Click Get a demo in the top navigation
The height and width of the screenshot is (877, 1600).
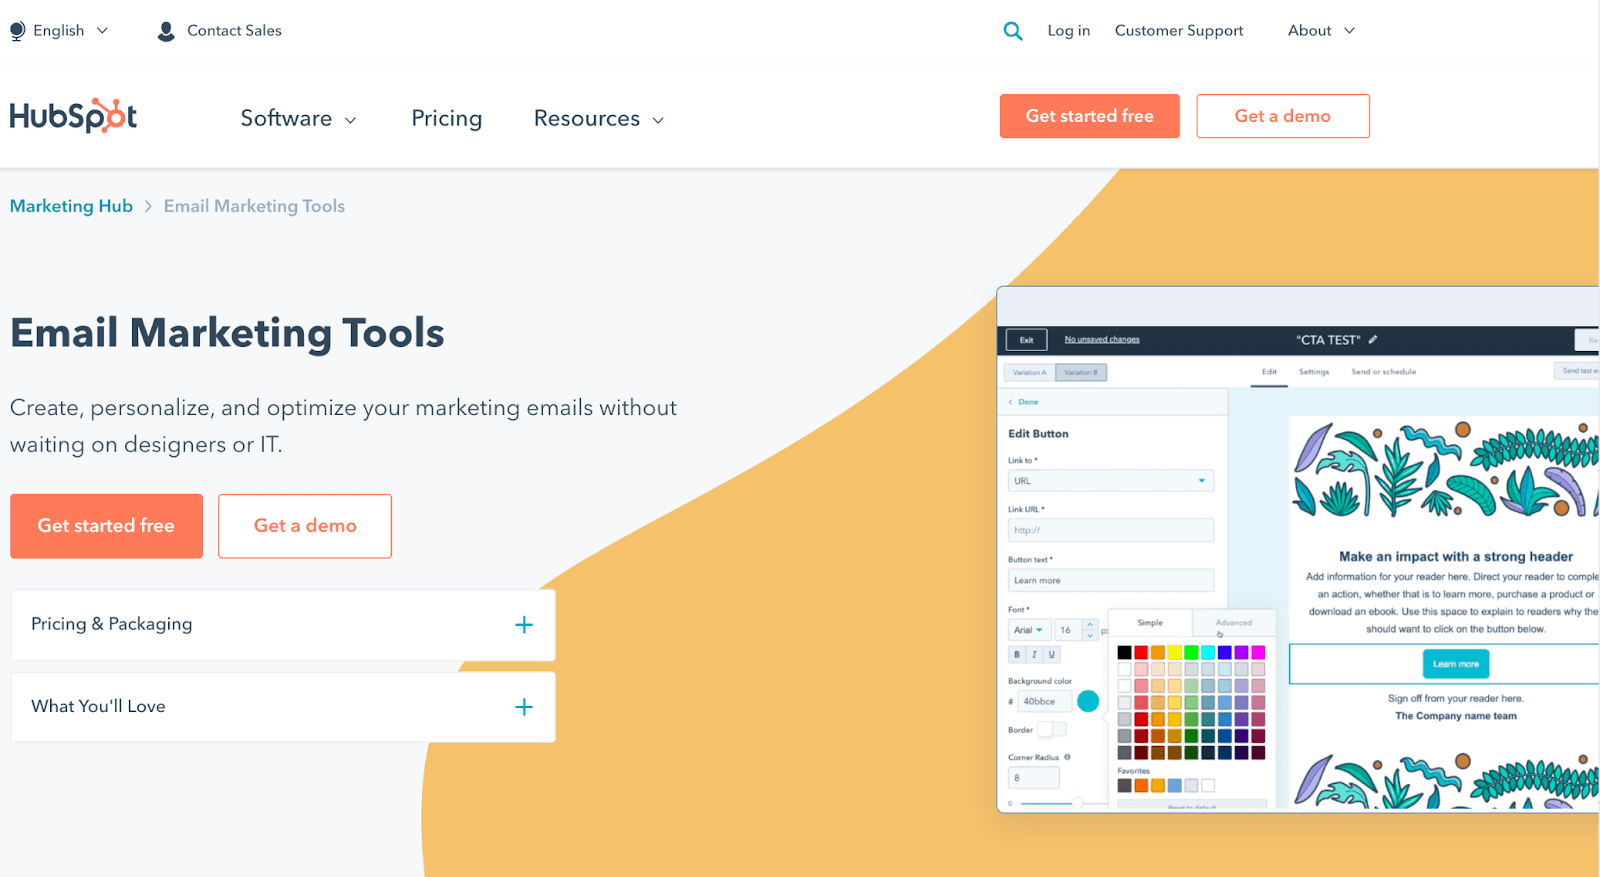click(1283, 116)
